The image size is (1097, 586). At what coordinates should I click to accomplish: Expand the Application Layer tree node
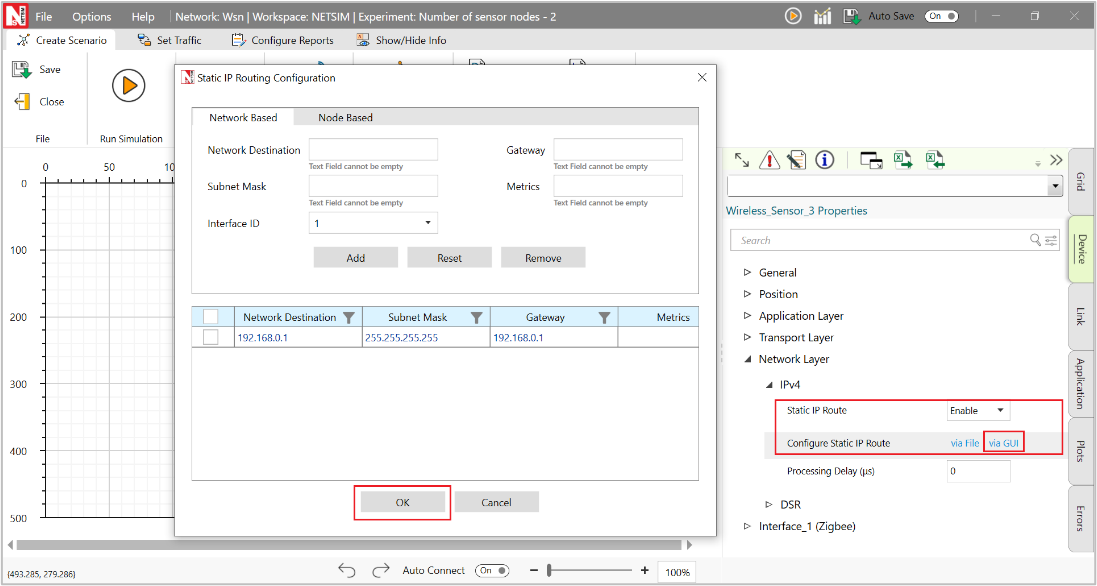click(x=747, y=316)
